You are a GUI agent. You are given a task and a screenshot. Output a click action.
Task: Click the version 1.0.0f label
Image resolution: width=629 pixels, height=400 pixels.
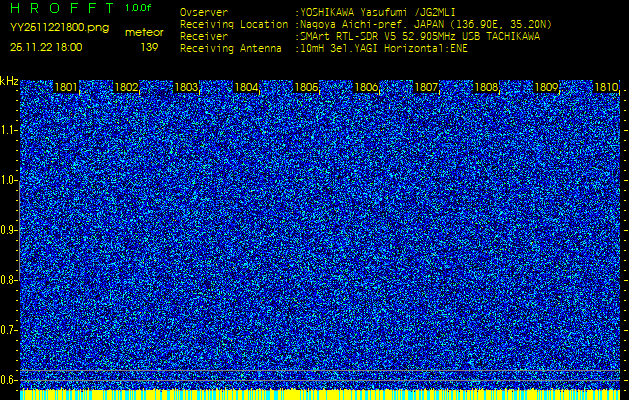click(138, 8)
